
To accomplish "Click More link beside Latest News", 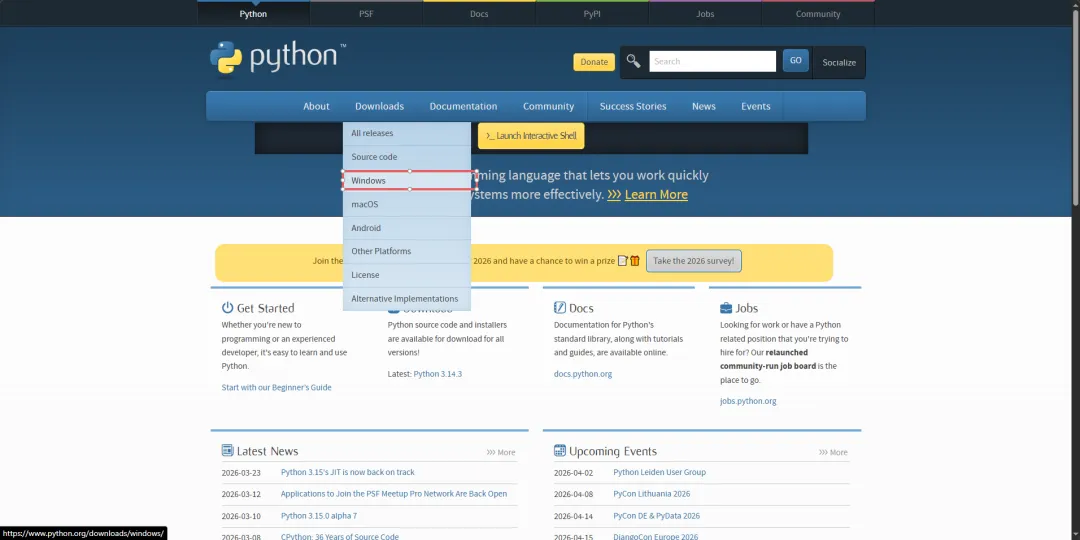I will 501,453.
